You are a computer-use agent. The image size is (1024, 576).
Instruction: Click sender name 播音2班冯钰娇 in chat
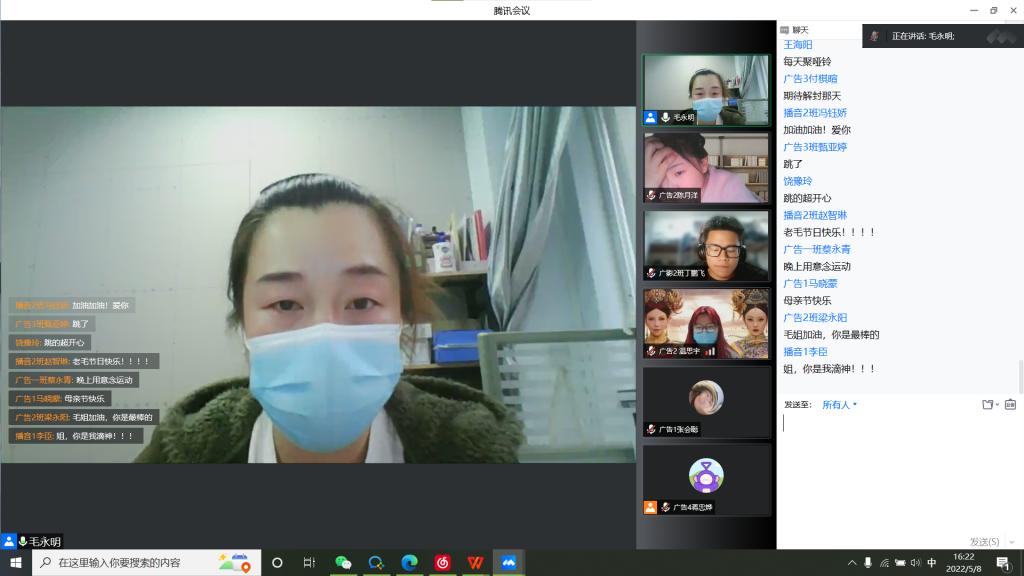pyautogui.click(x=815, y=113)
